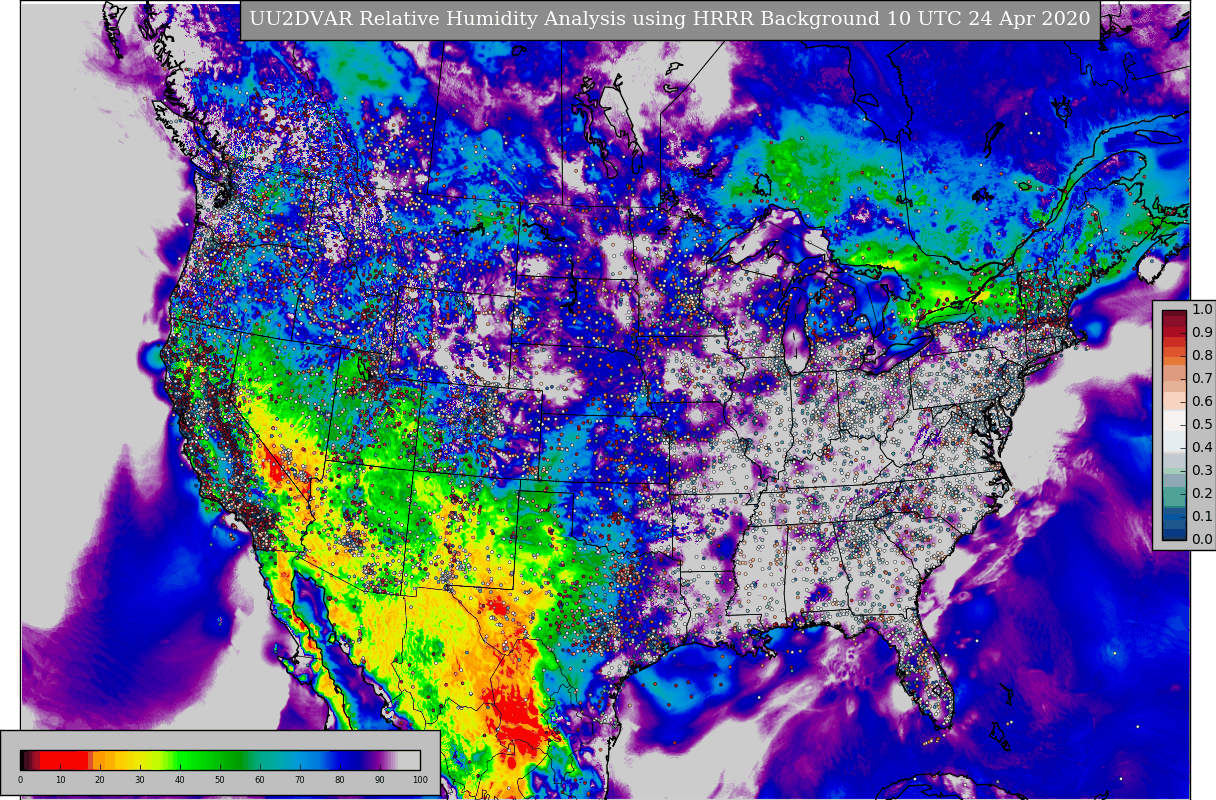Click the 20 tick label on humidity colorbar
This screenshot has height=800, width=1216.
coord(100,780)
